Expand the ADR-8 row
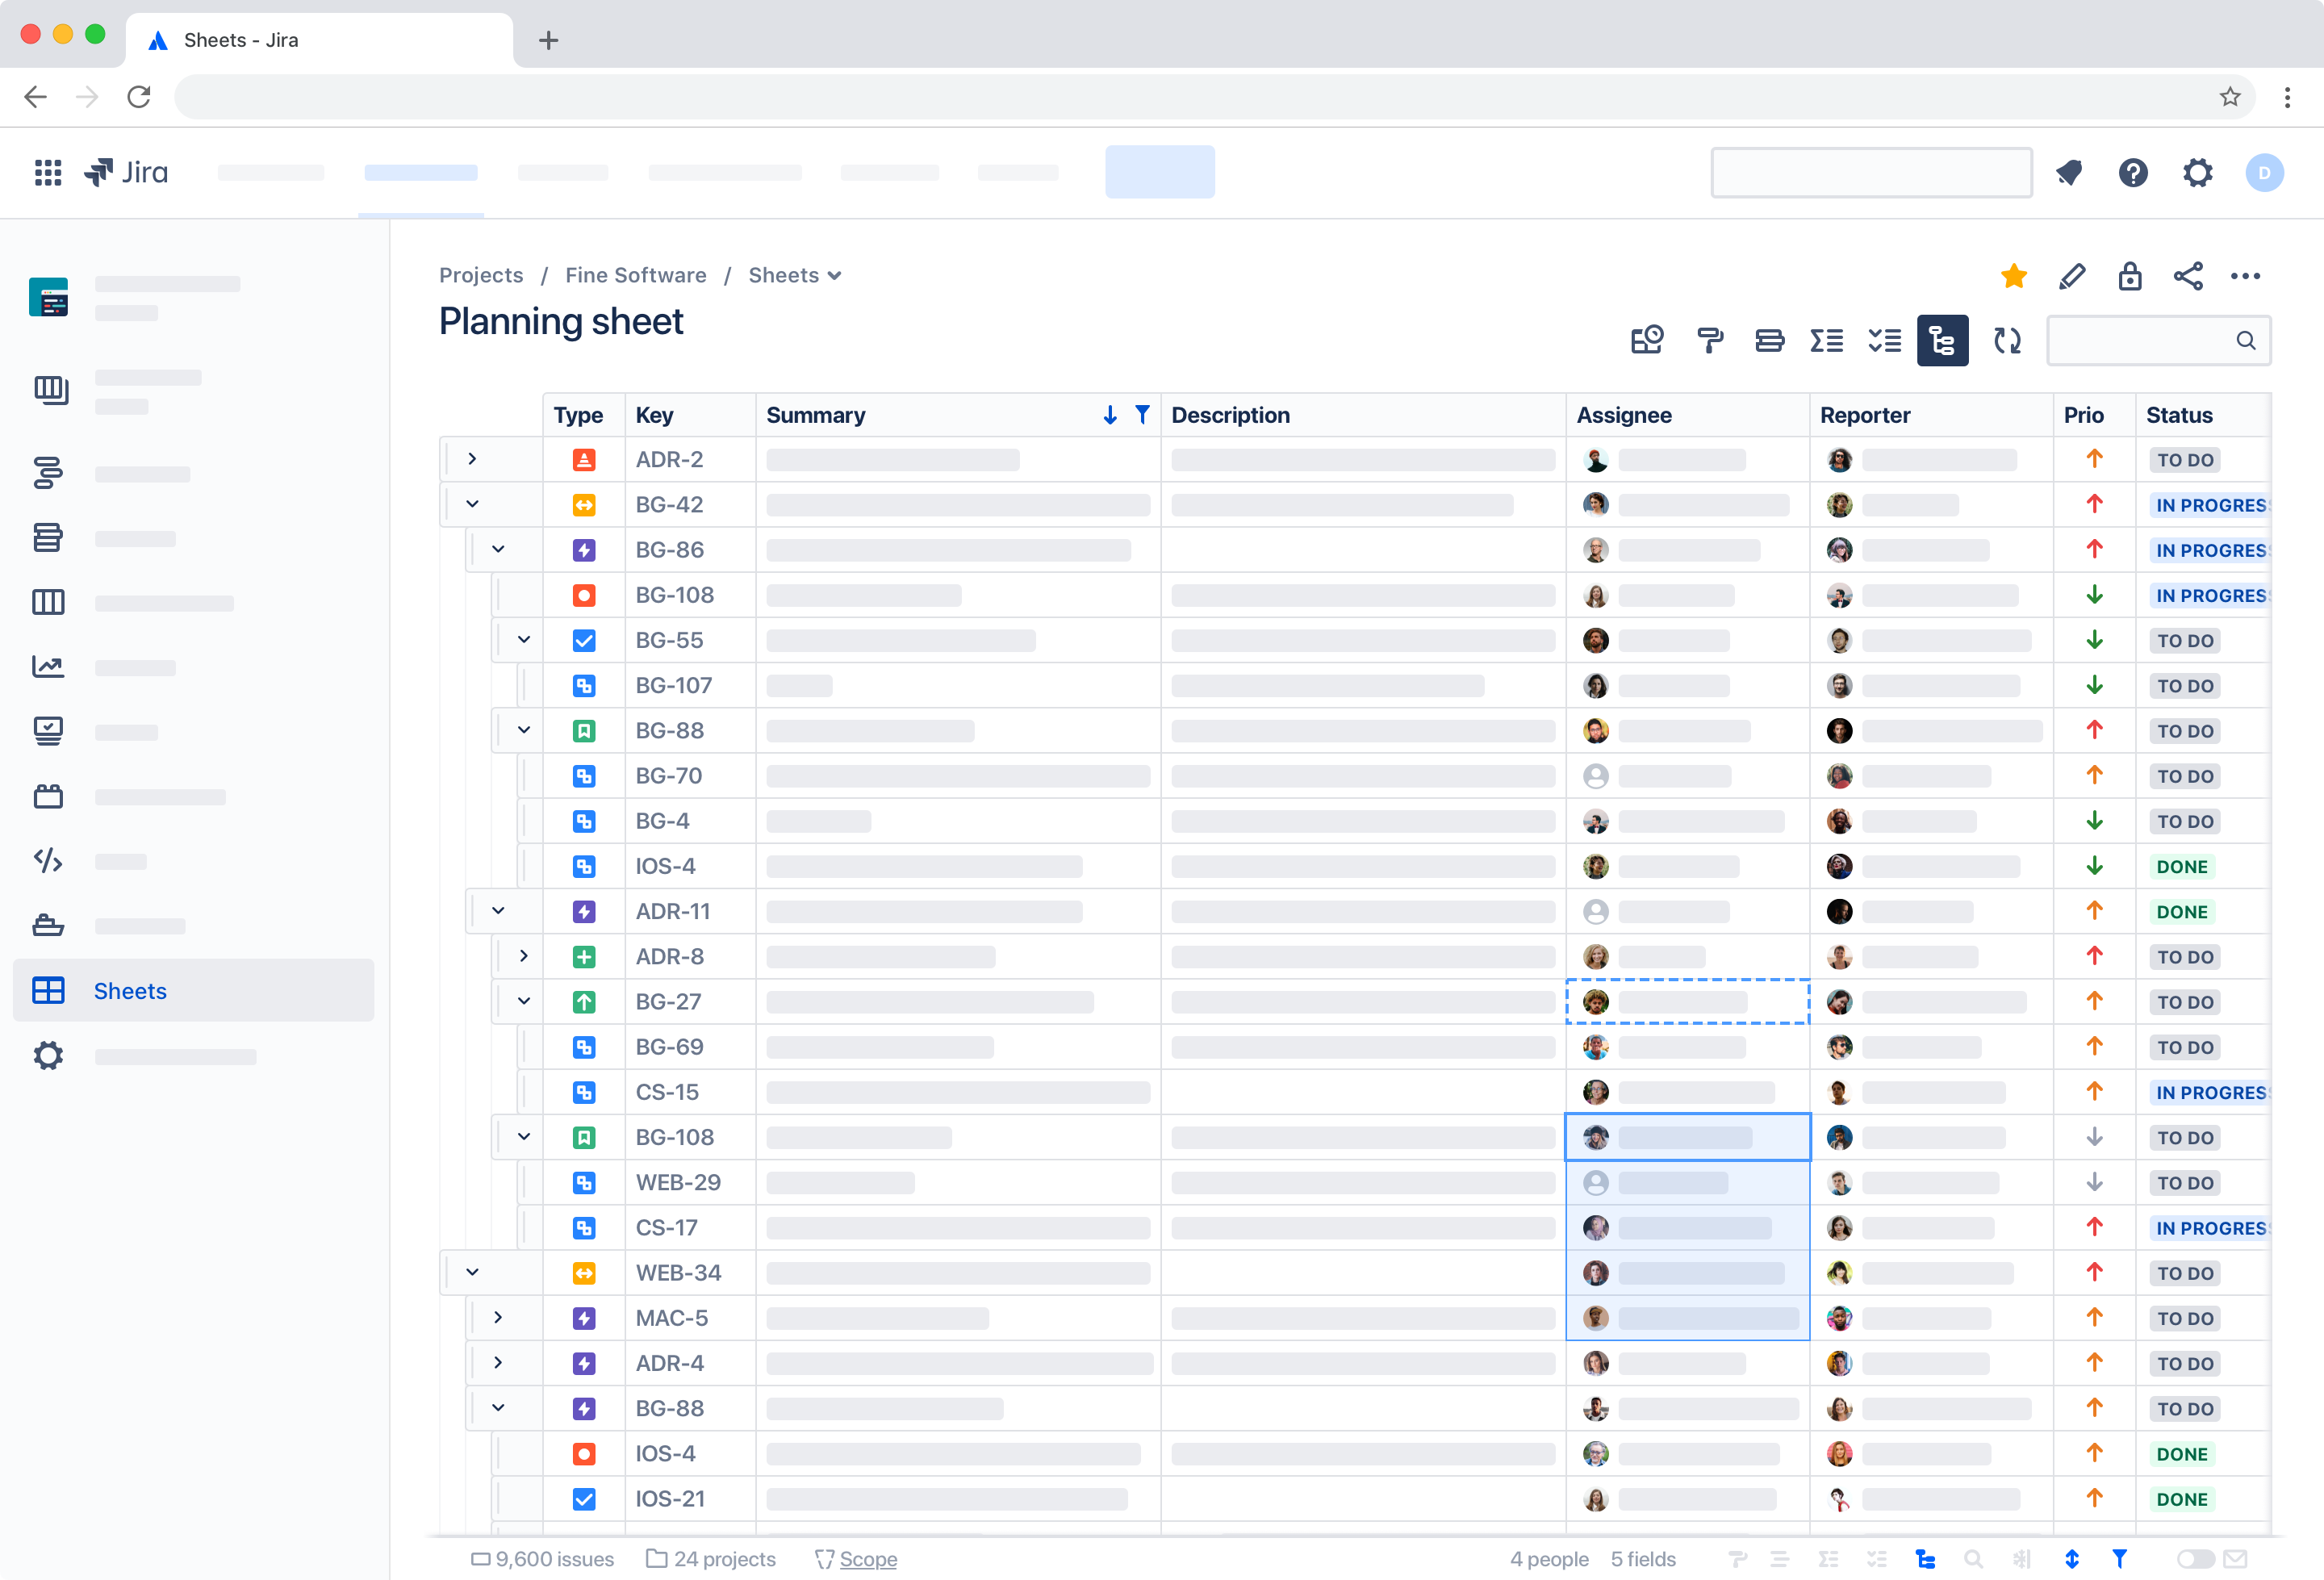2324x1580 pixels. 524,955
